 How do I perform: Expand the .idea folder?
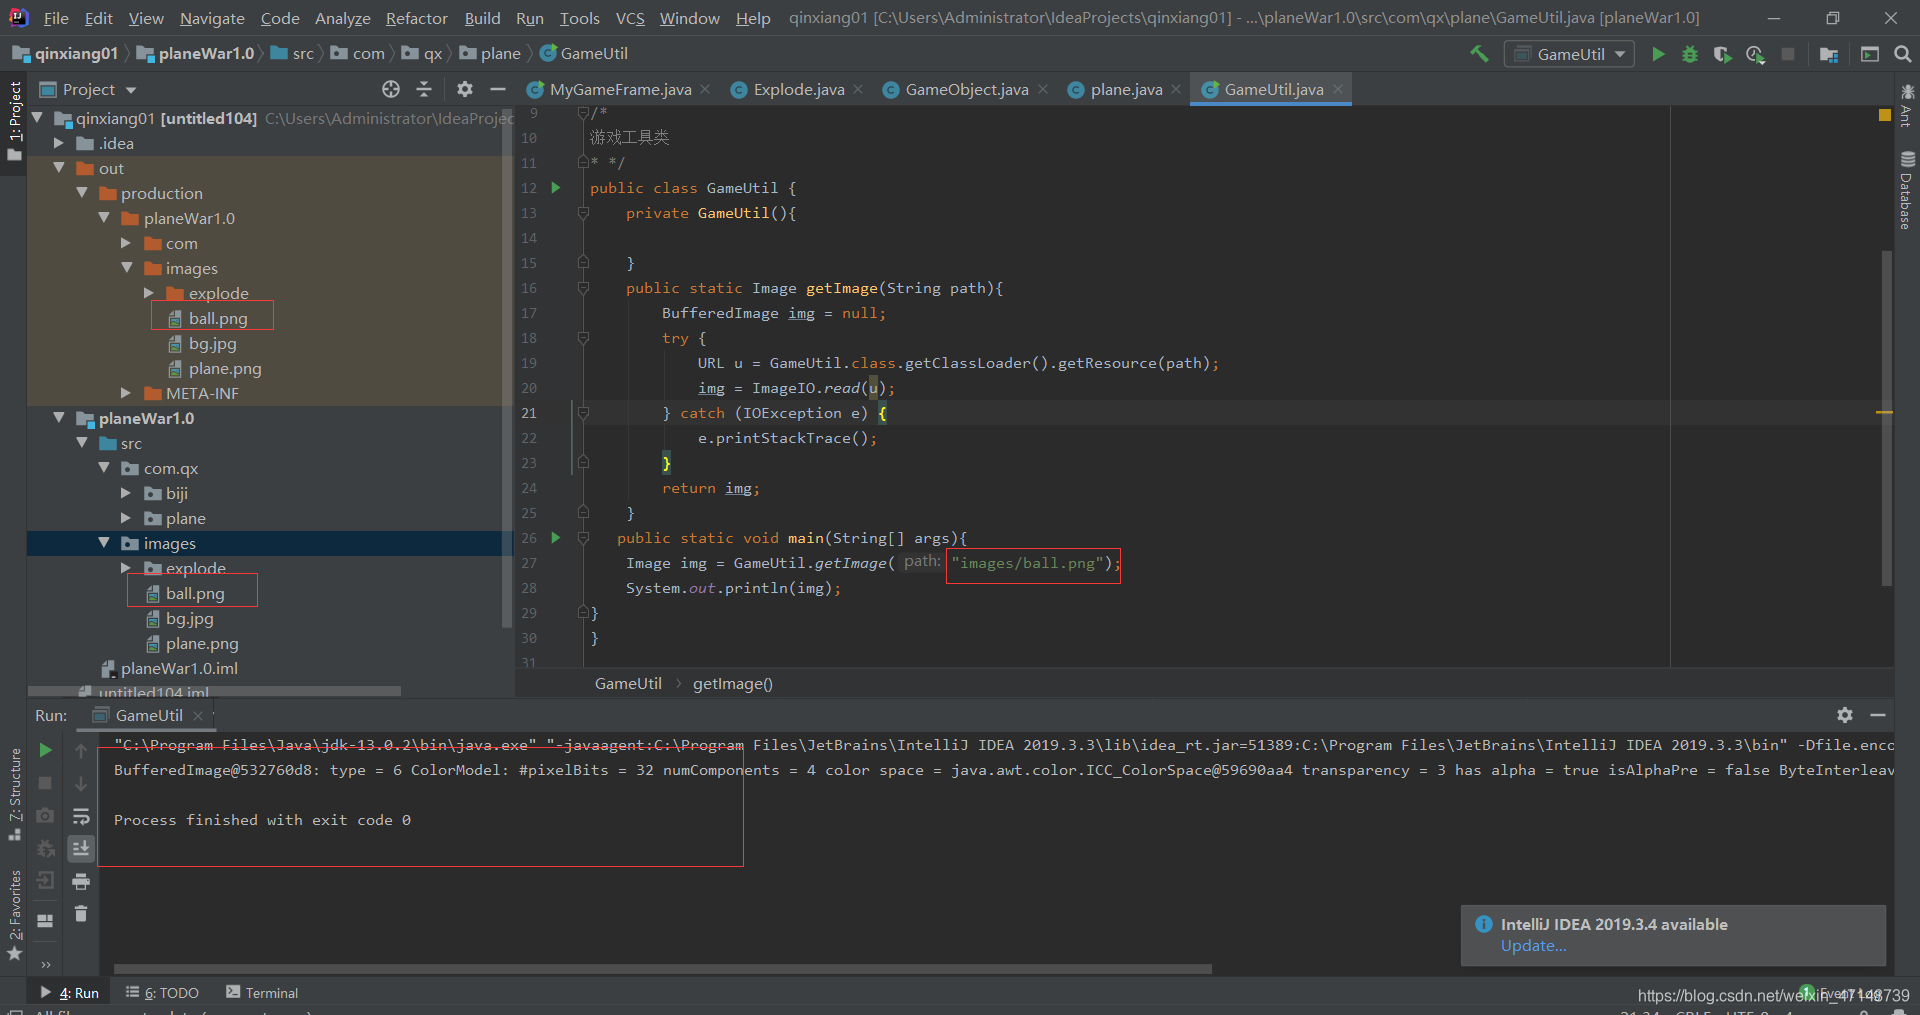point(59,143)
